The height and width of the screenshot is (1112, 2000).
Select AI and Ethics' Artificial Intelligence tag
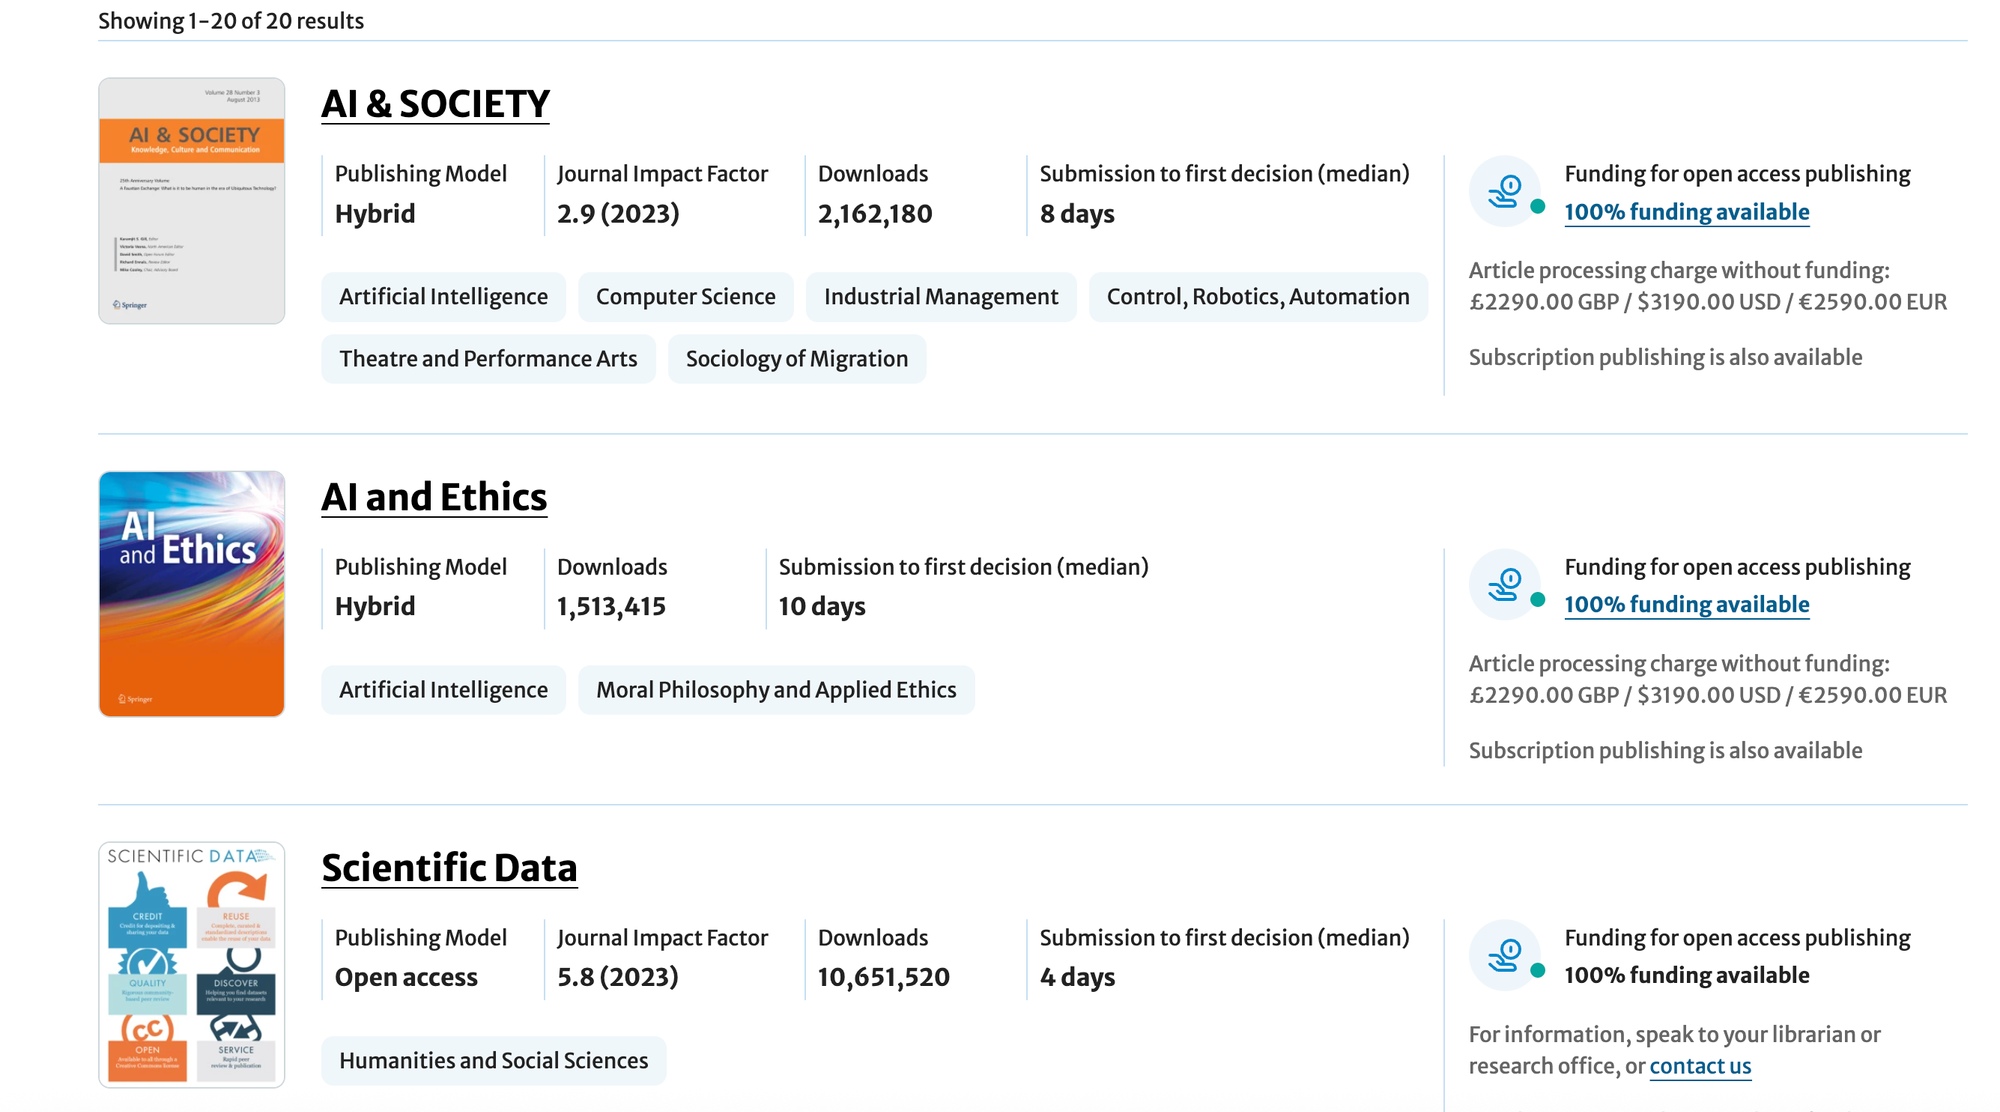(443, 690)
